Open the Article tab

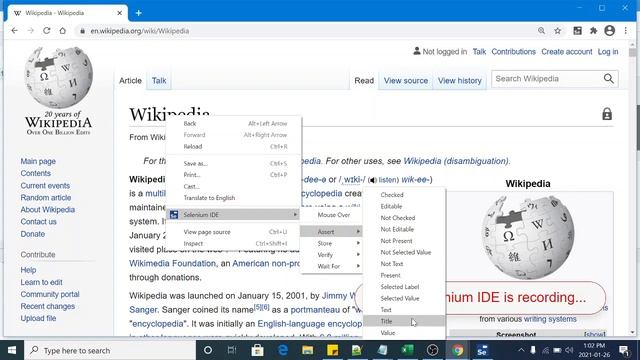click(x=130, y=80)
